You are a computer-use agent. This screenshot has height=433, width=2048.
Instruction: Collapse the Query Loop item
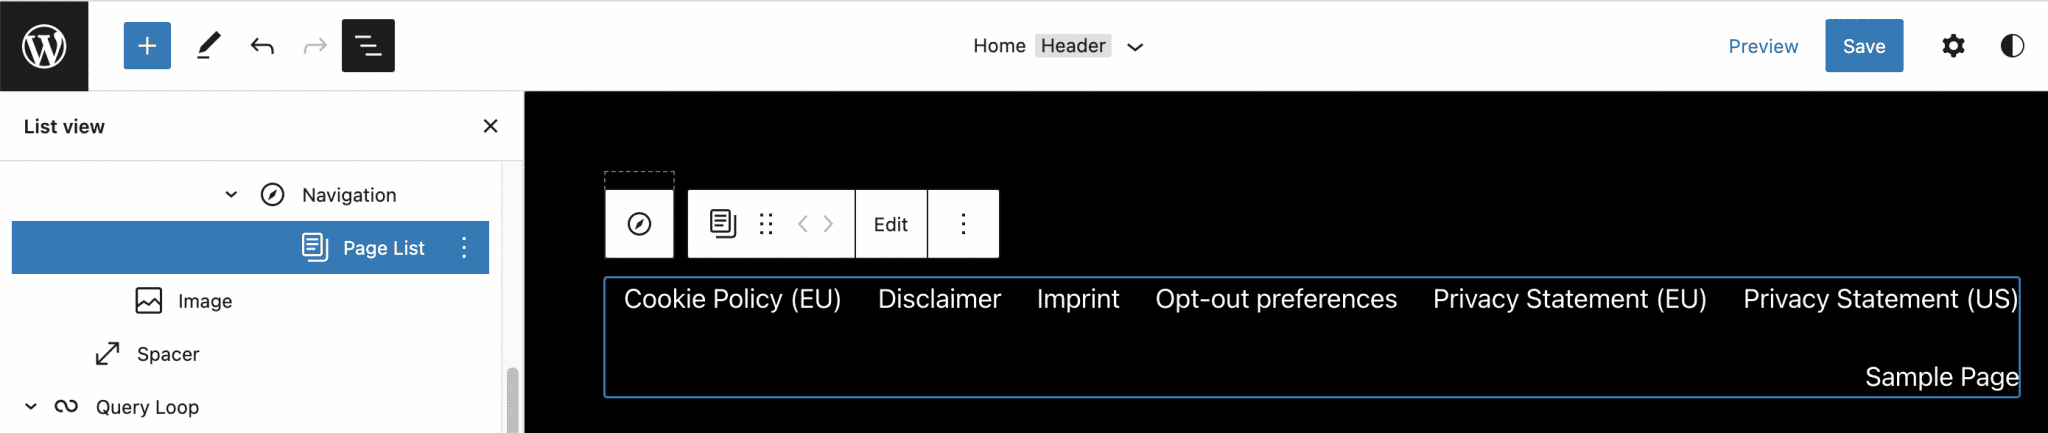[x=31, y=407]
